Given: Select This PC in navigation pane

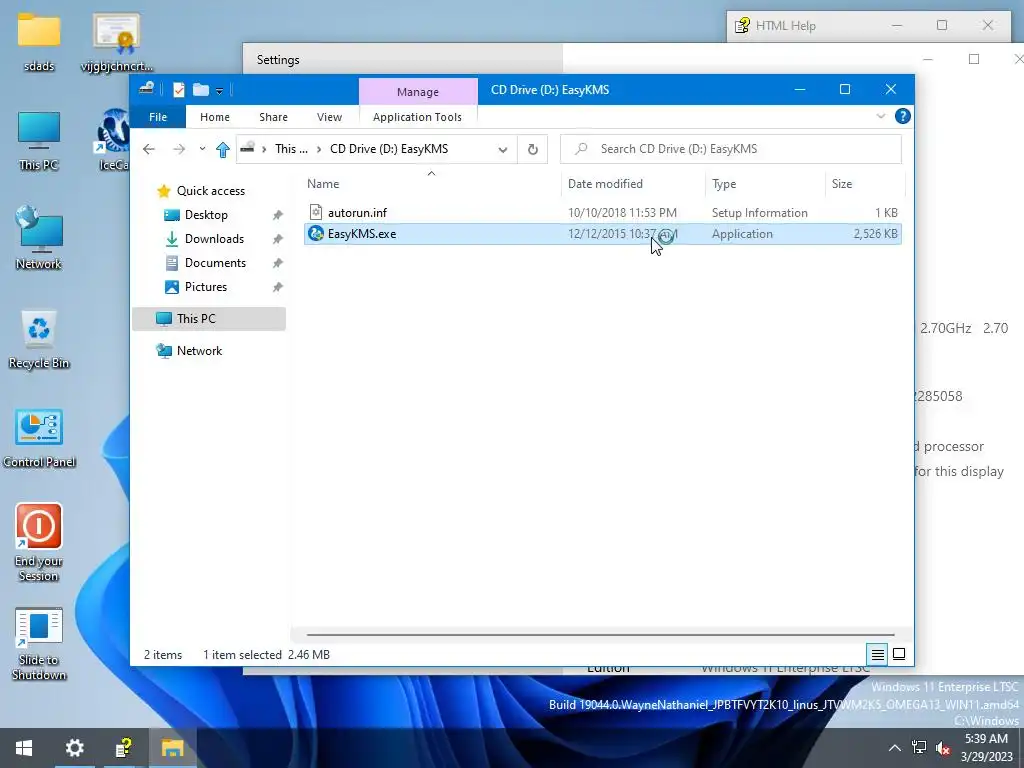Looking at the screenshot, I should (x=209, y=319).
